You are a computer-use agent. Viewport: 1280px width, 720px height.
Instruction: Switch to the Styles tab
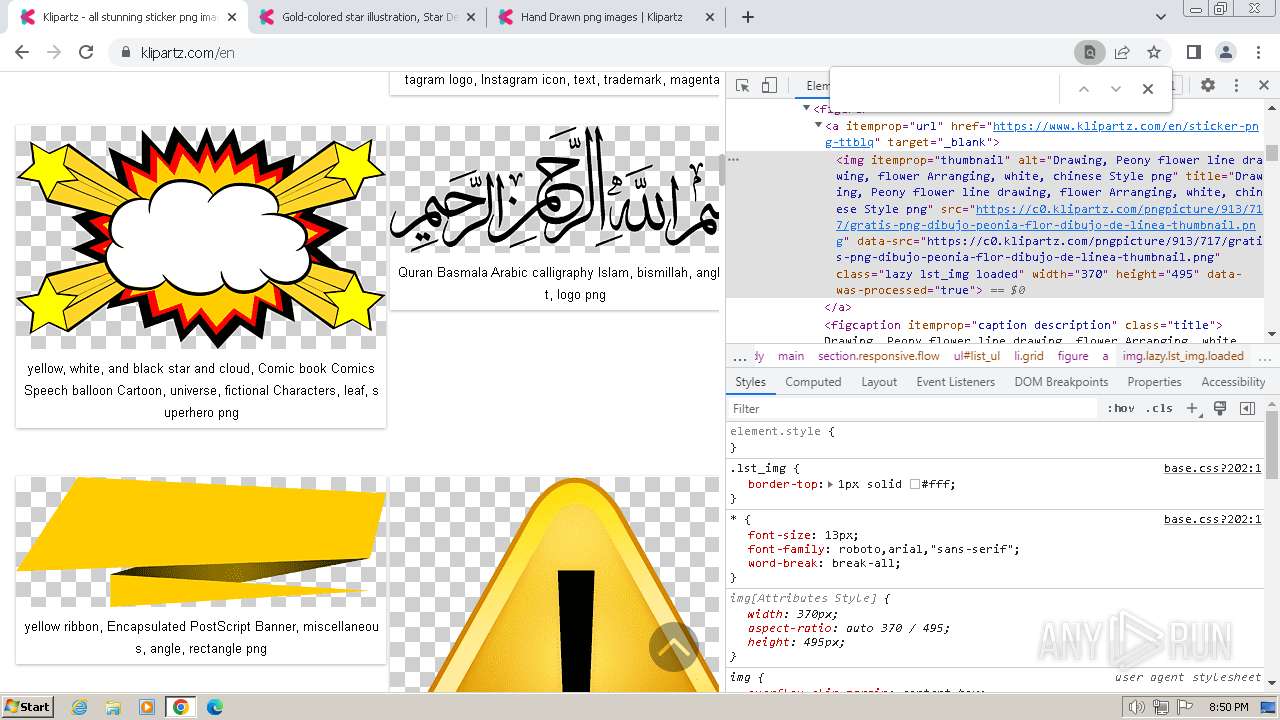750,382
